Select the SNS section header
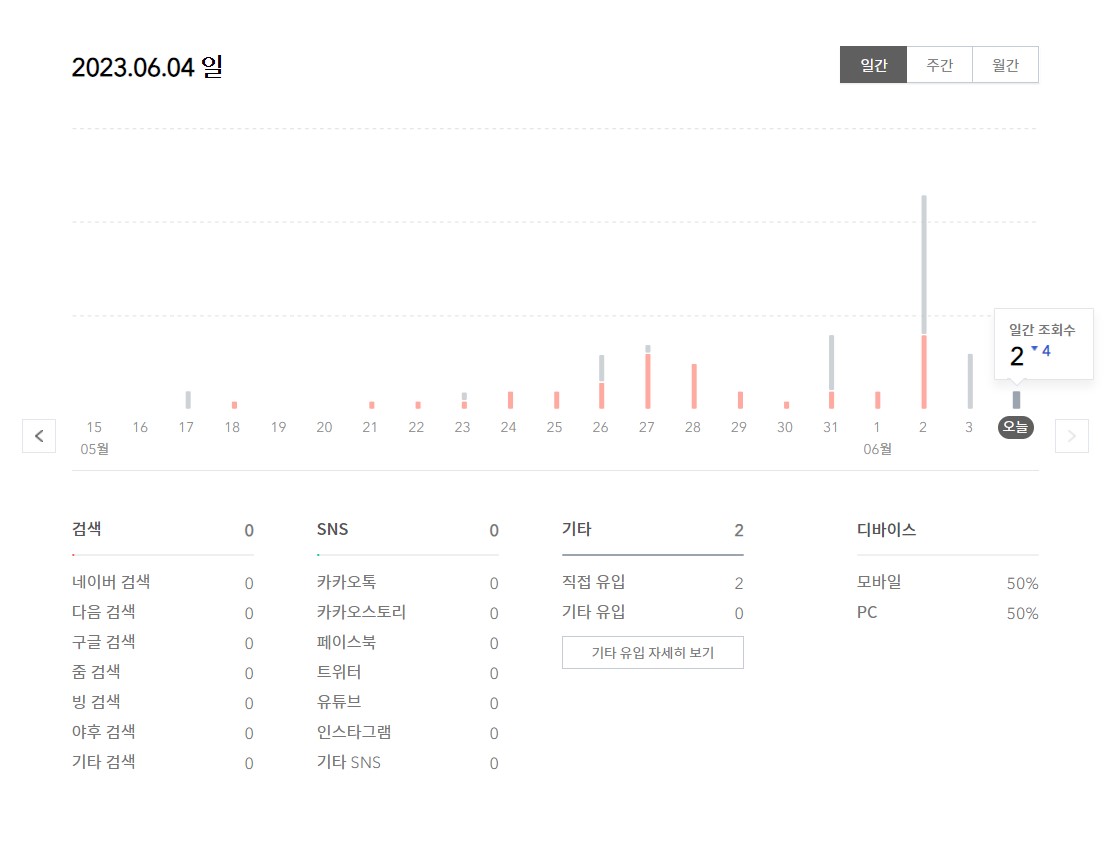The height and width of the screenshot is (844, 1114). pyautogui.click(x=333, y=529)
